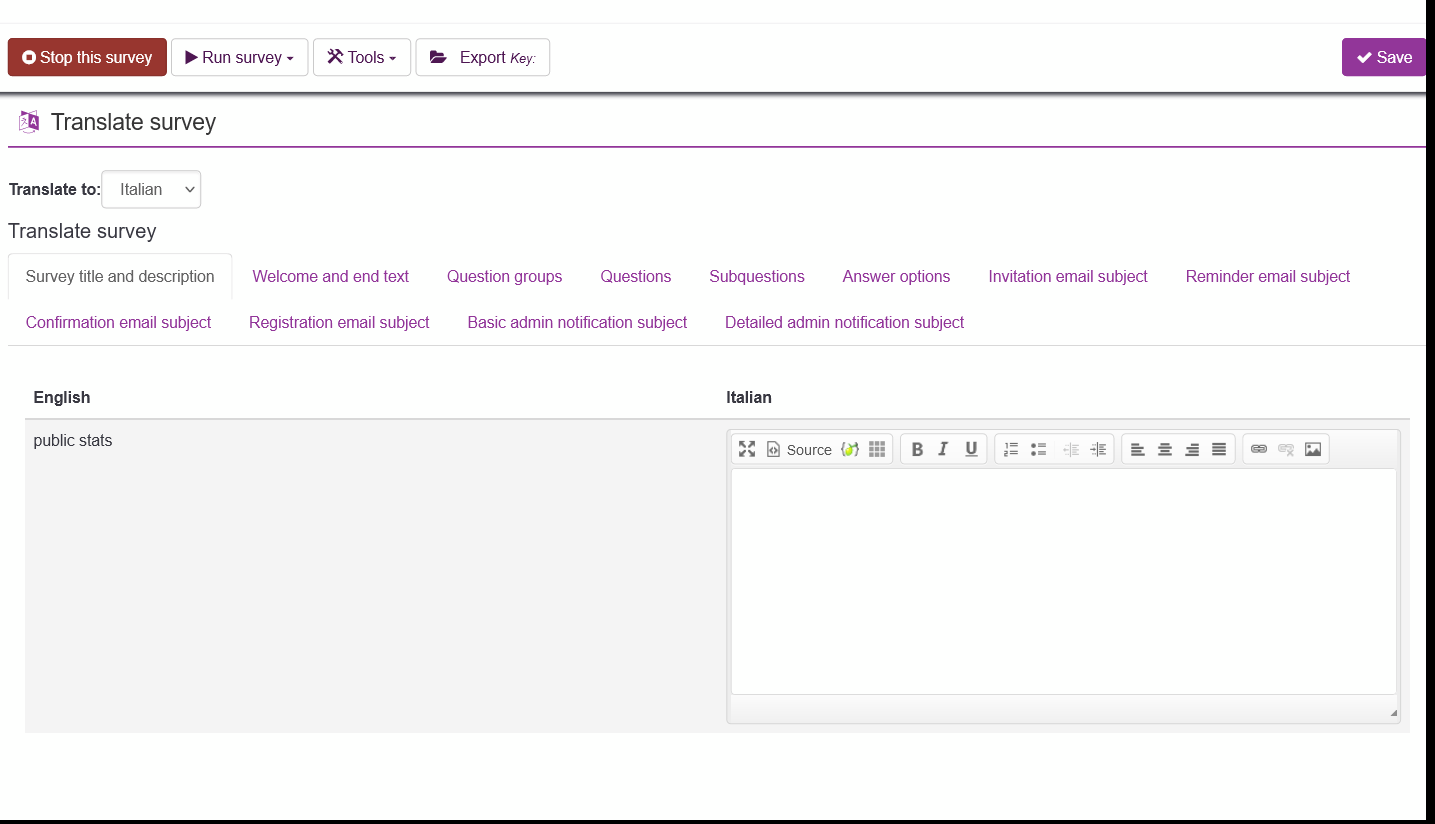Viewport: 1435px width, 824px height.
Task: Insert a link in editor
Action: point(1259,449)
